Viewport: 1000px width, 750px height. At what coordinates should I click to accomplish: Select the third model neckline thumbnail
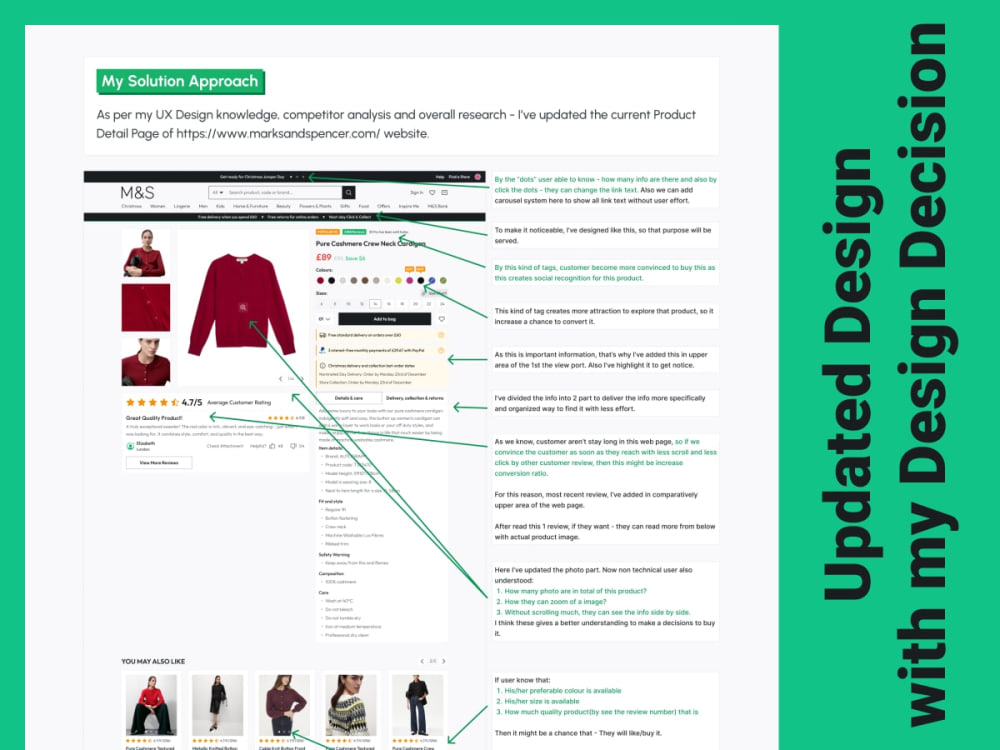[x=146, y=362]
